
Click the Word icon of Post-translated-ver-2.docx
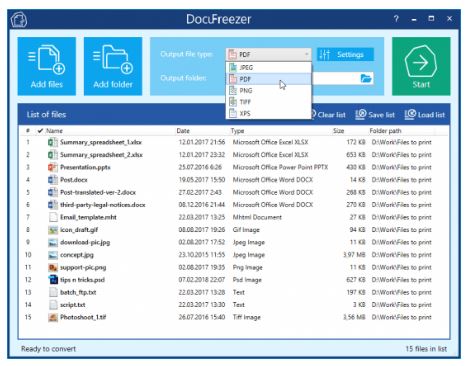pos(53,192)
